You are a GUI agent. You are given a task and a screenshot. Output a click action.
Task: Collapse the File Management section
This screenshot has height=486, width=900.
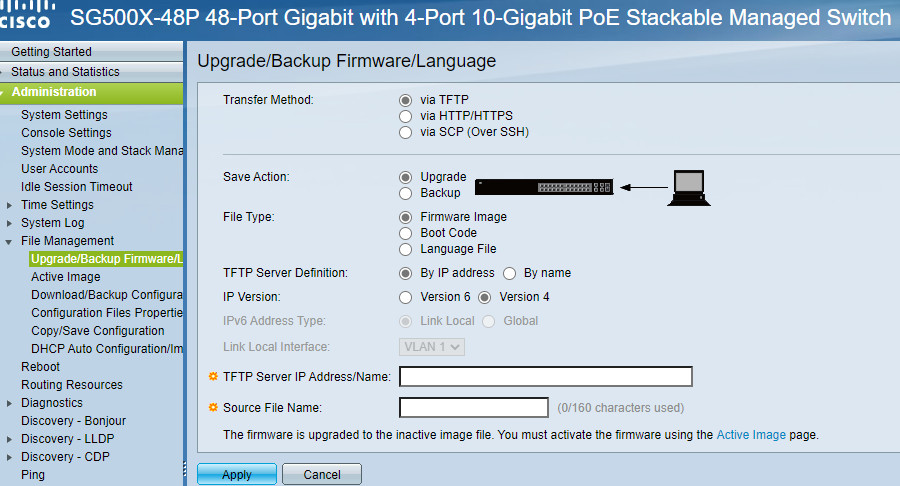click(9, 242)
